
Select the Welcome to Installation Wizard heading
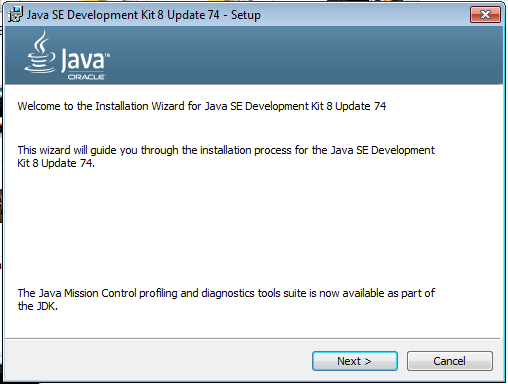point(202,106)
